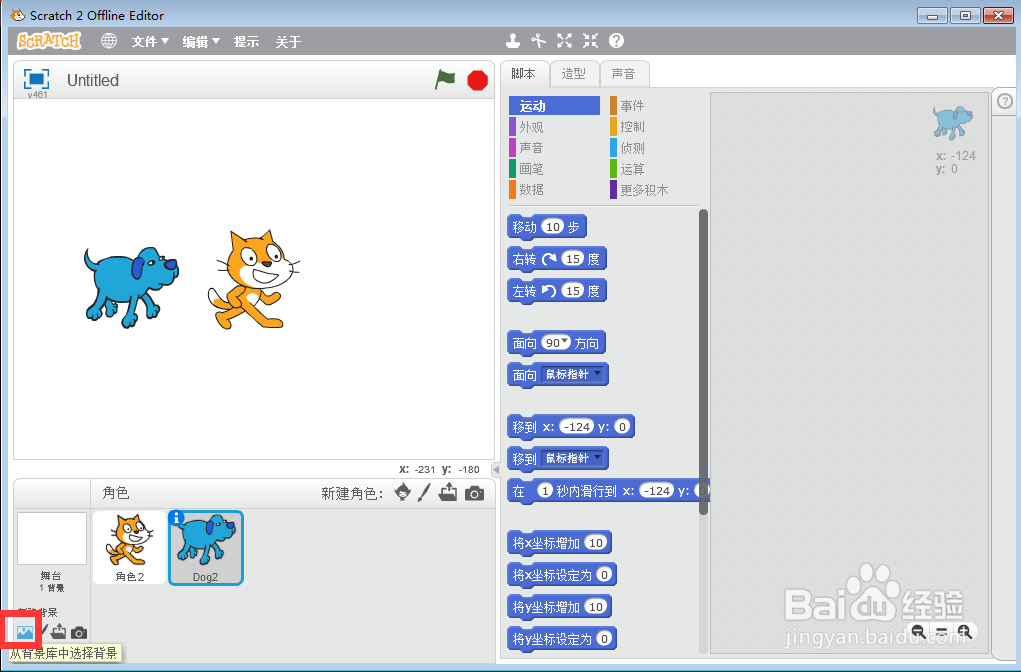Open the help tips question mark panel
Screen dimensions: 1021x672
click(x=1005, y=102)
